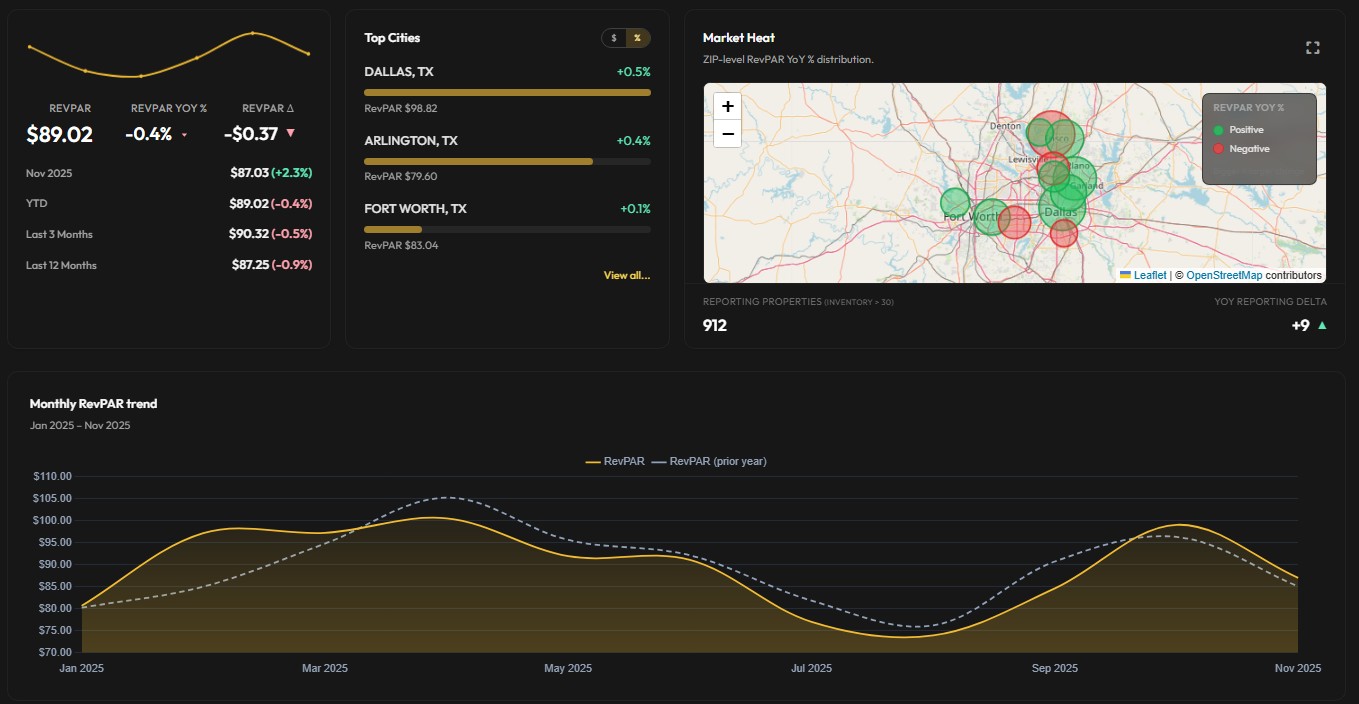Select the dollar icon in Top Cities toggle

(x=614, y=37)
